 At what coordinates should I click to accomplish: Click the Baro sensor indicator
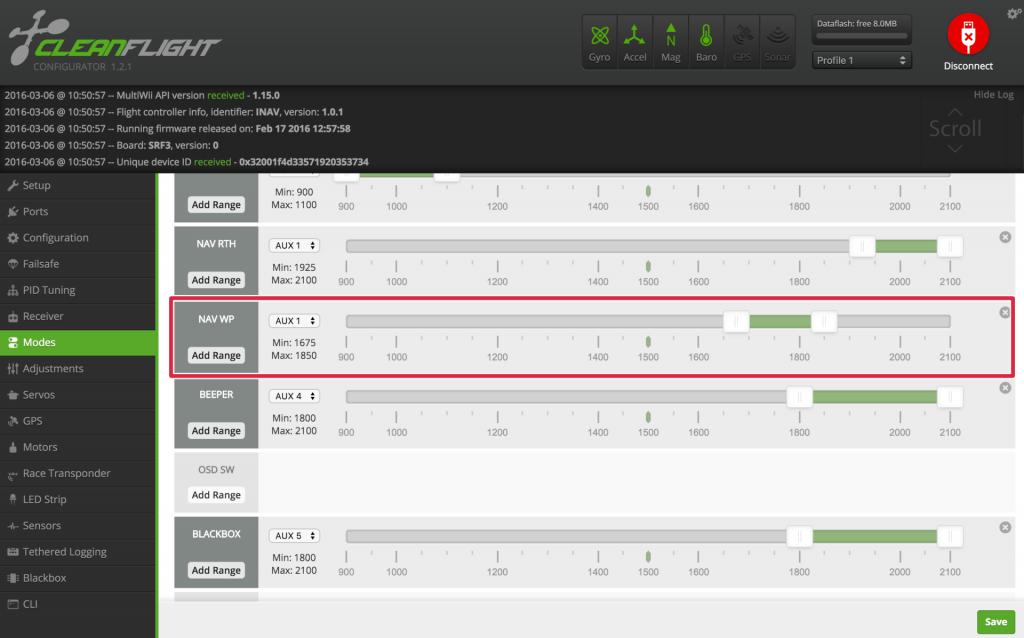tap(706, 40)
